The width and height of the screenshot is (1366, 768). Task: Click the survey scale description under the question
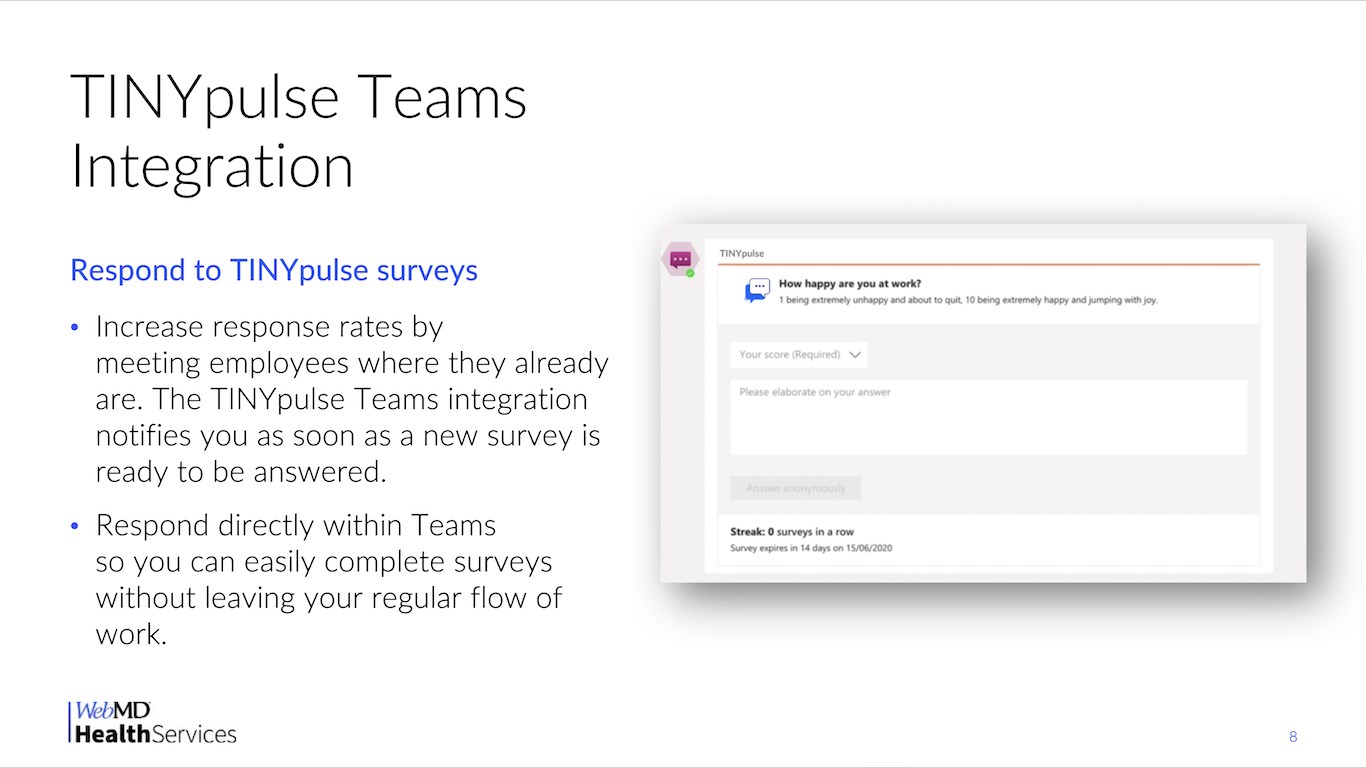coord(967,300)
